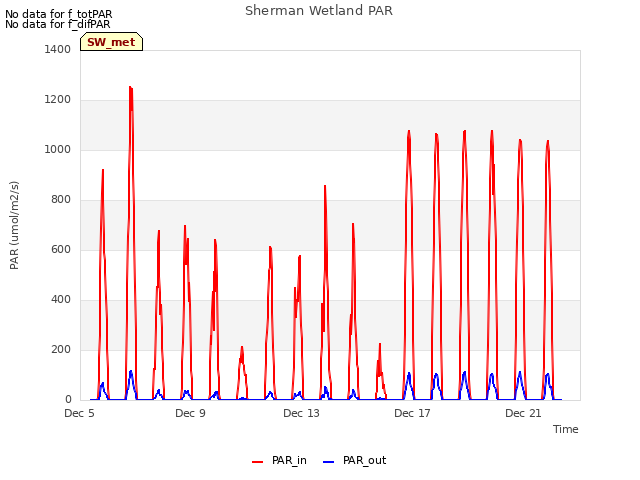Click the first PAR_in peak near 920
The image size is (640, 480).
click(x=103, y=170)
